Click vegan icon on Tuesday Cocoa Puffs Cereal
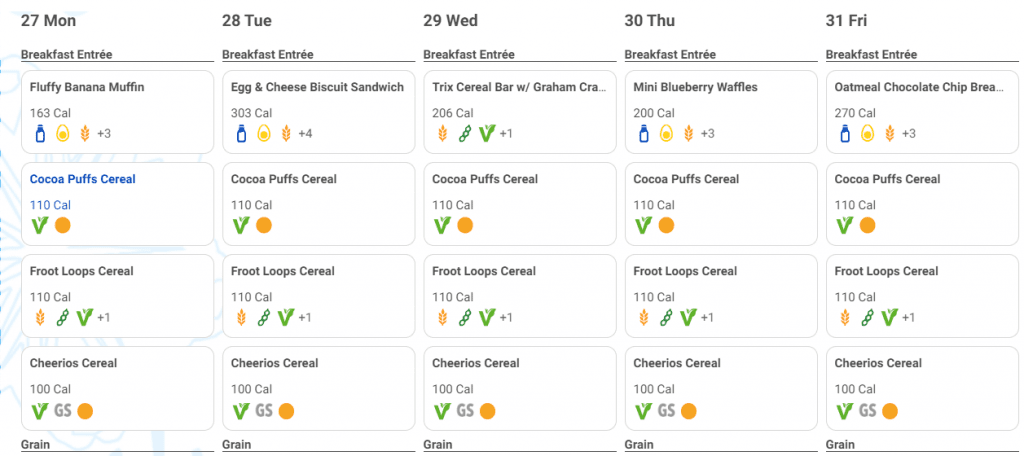 click(x=241, y=225)
